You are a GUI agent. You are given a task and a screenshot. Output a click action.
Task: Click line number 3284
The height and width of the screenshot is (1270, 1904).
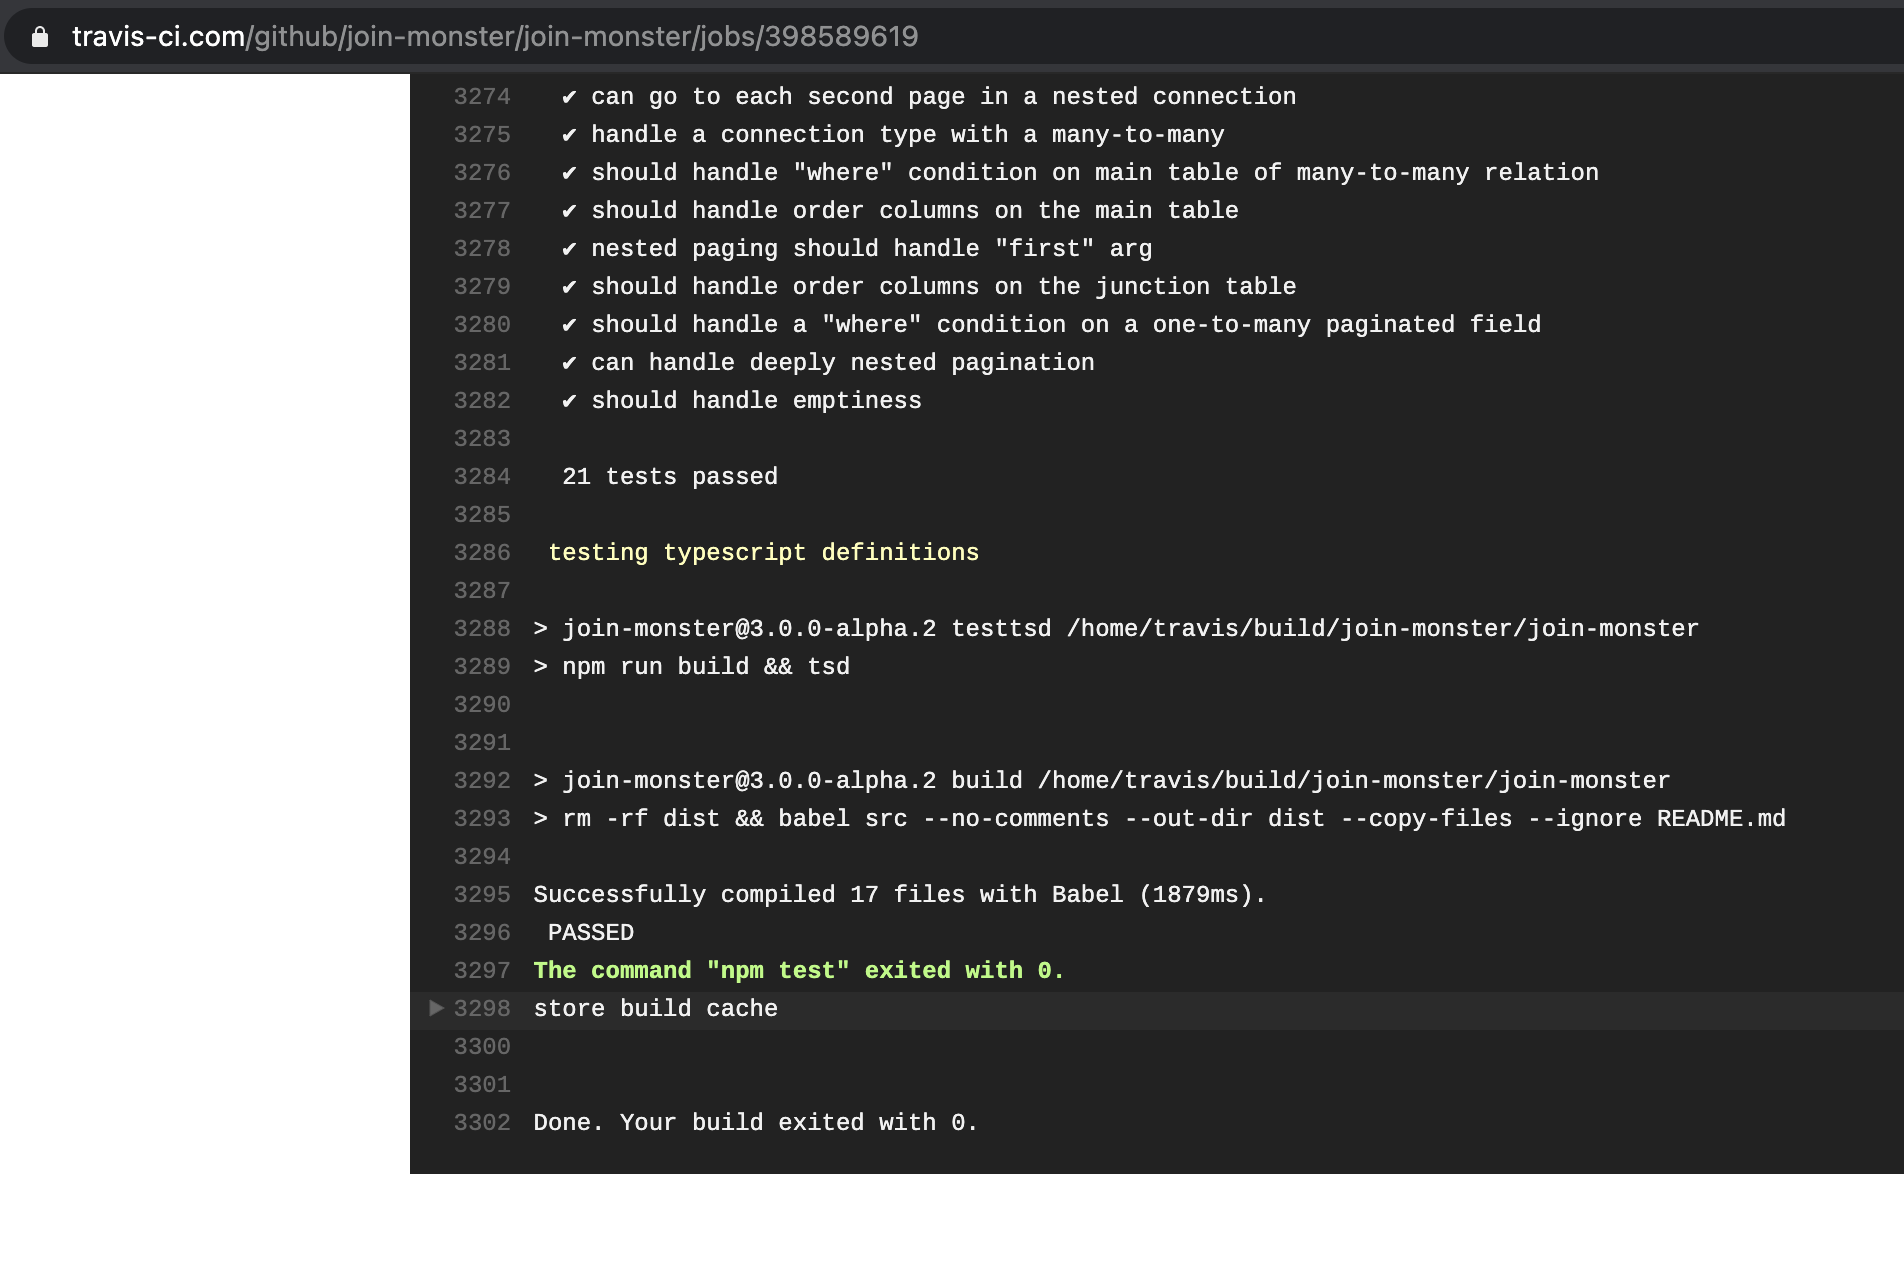point(482,477)
